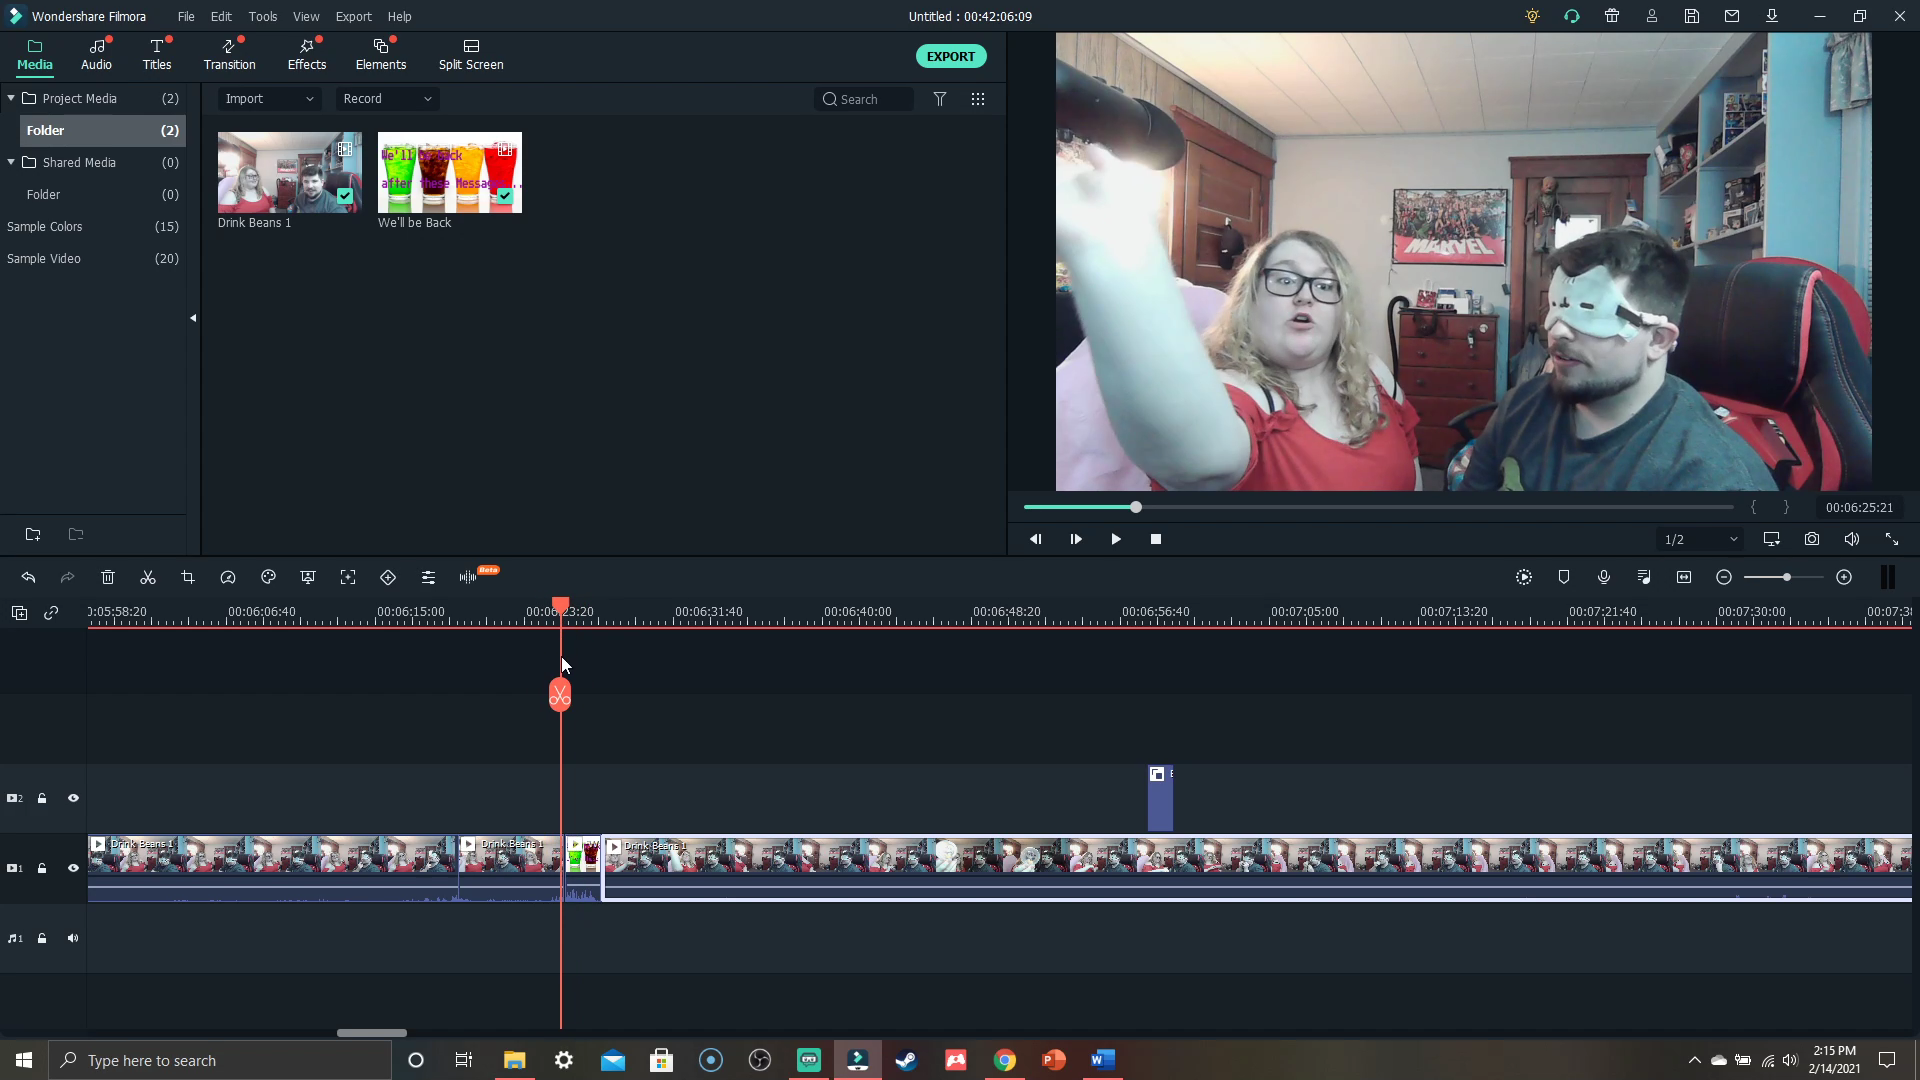Select the Drink Beans 1 media thumbnail
The width and height of the screenshot is (1920, 1080).
tap(290, 172)
